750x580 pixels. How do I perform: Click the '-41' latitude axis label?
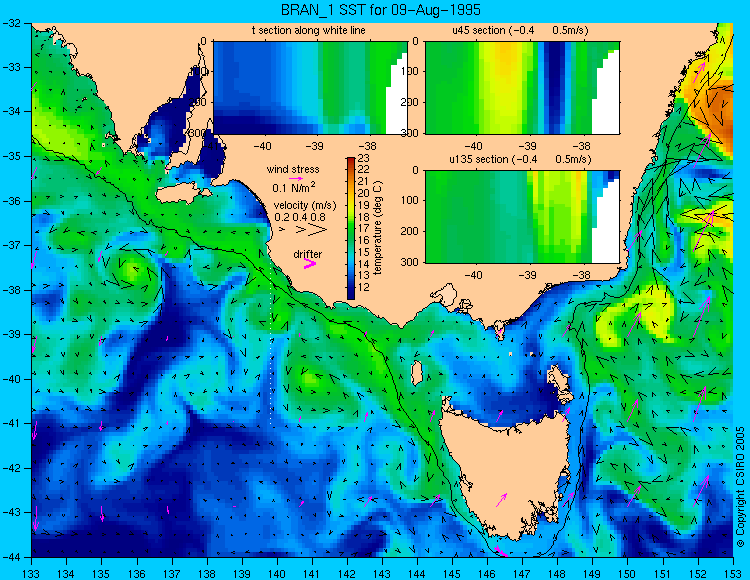coord(11,424)
